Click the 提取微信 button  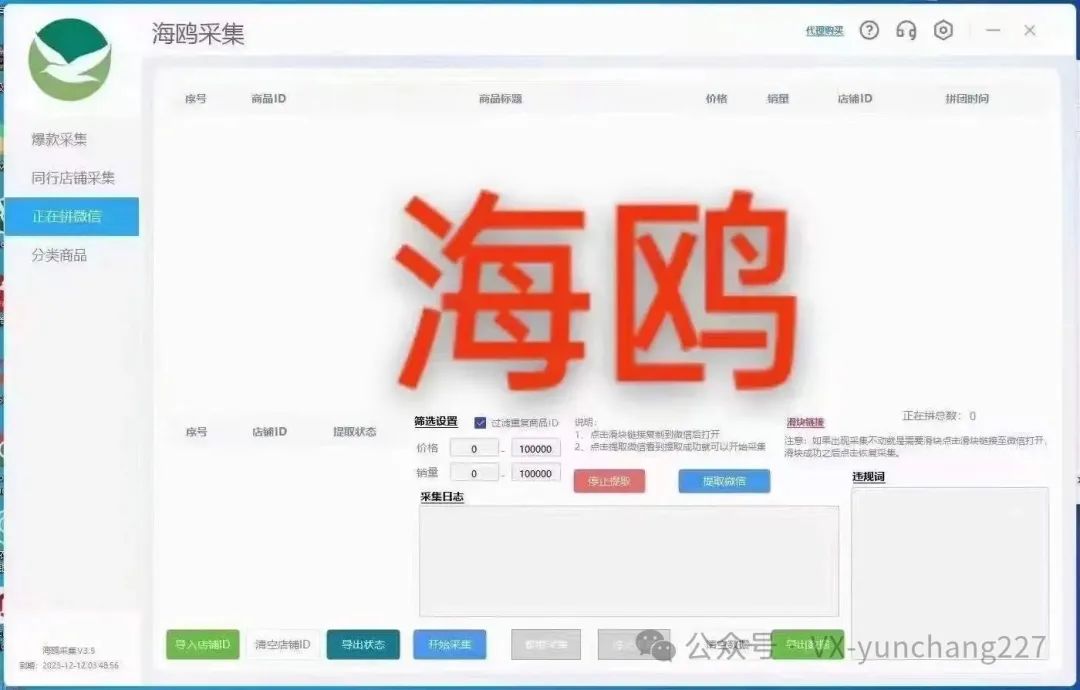click(x=724, y=481)
